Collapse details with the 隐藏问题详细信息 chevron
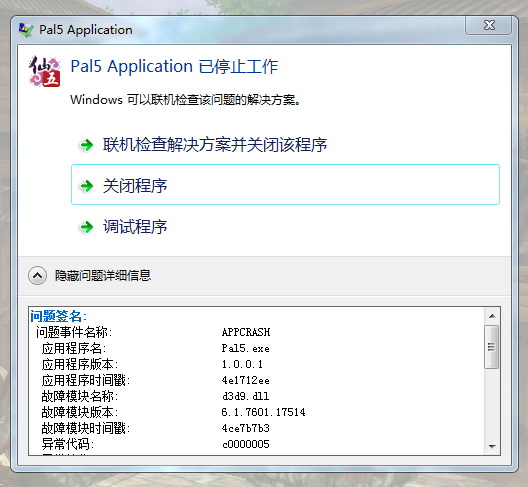The width and height of the screenshot is (528, 487). point(37,276)
